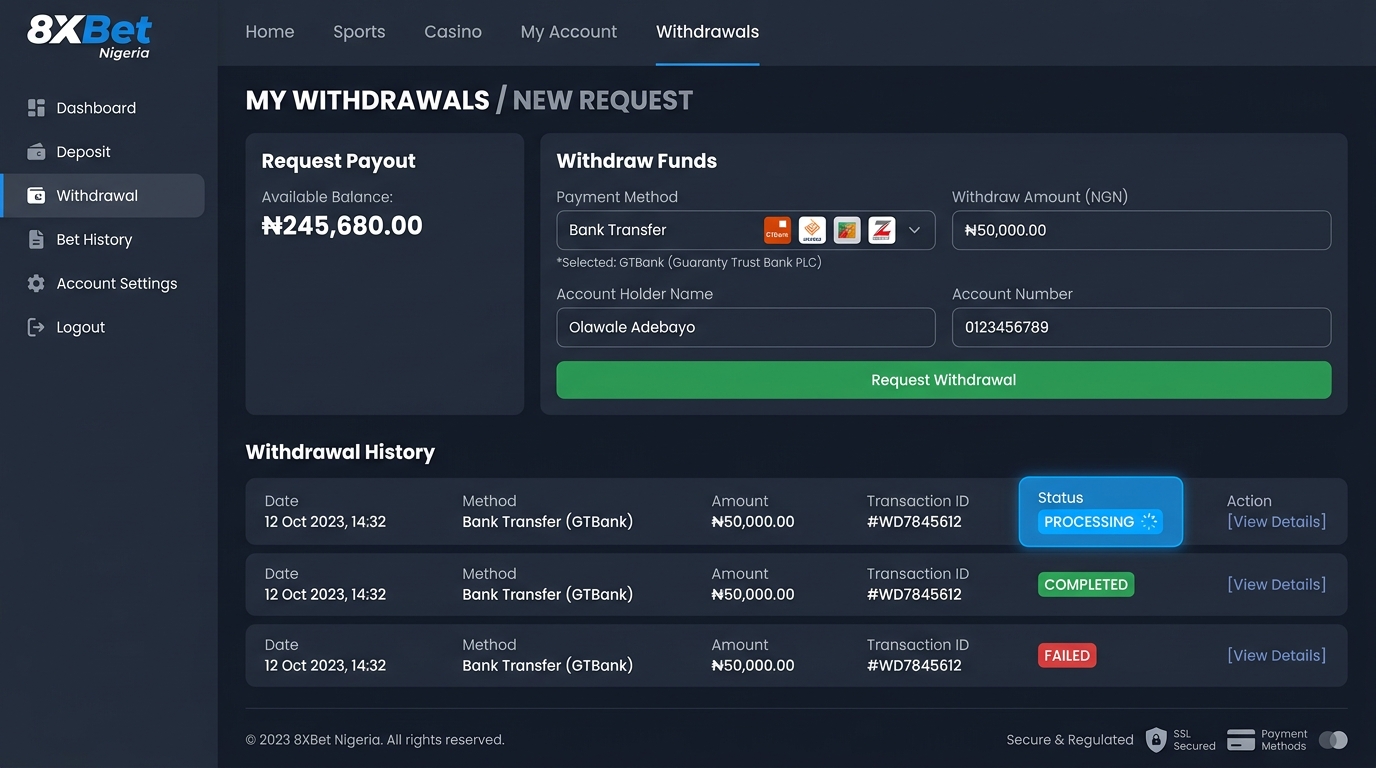
Task: Click the spinner beside PROCESSING status
Action: [x=1149, y=522]
